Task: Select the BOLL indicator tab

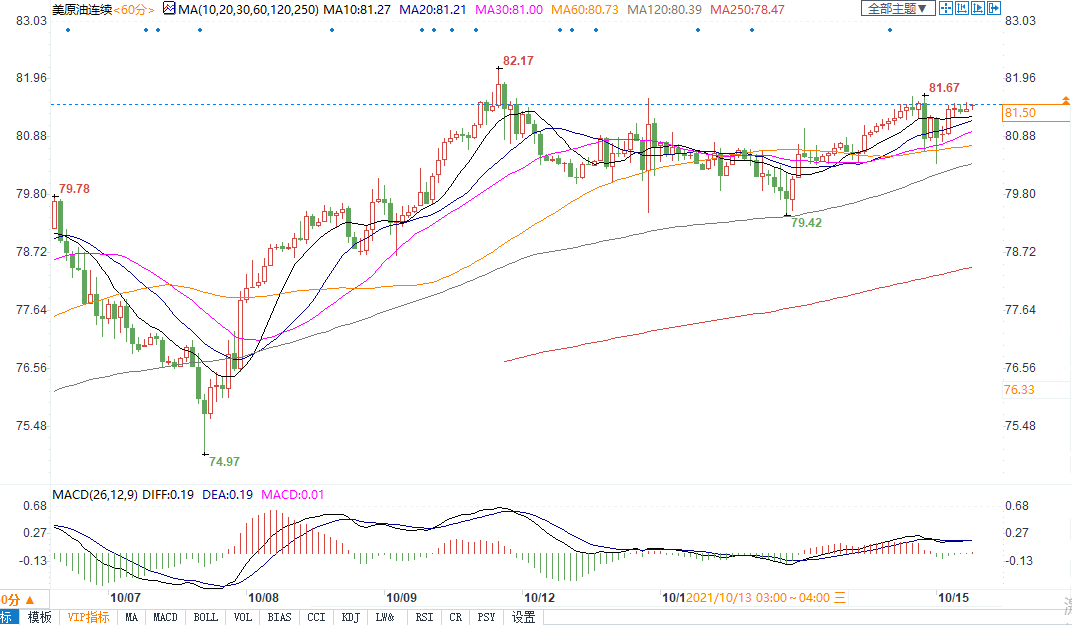Action: click(x=205, y=617)
